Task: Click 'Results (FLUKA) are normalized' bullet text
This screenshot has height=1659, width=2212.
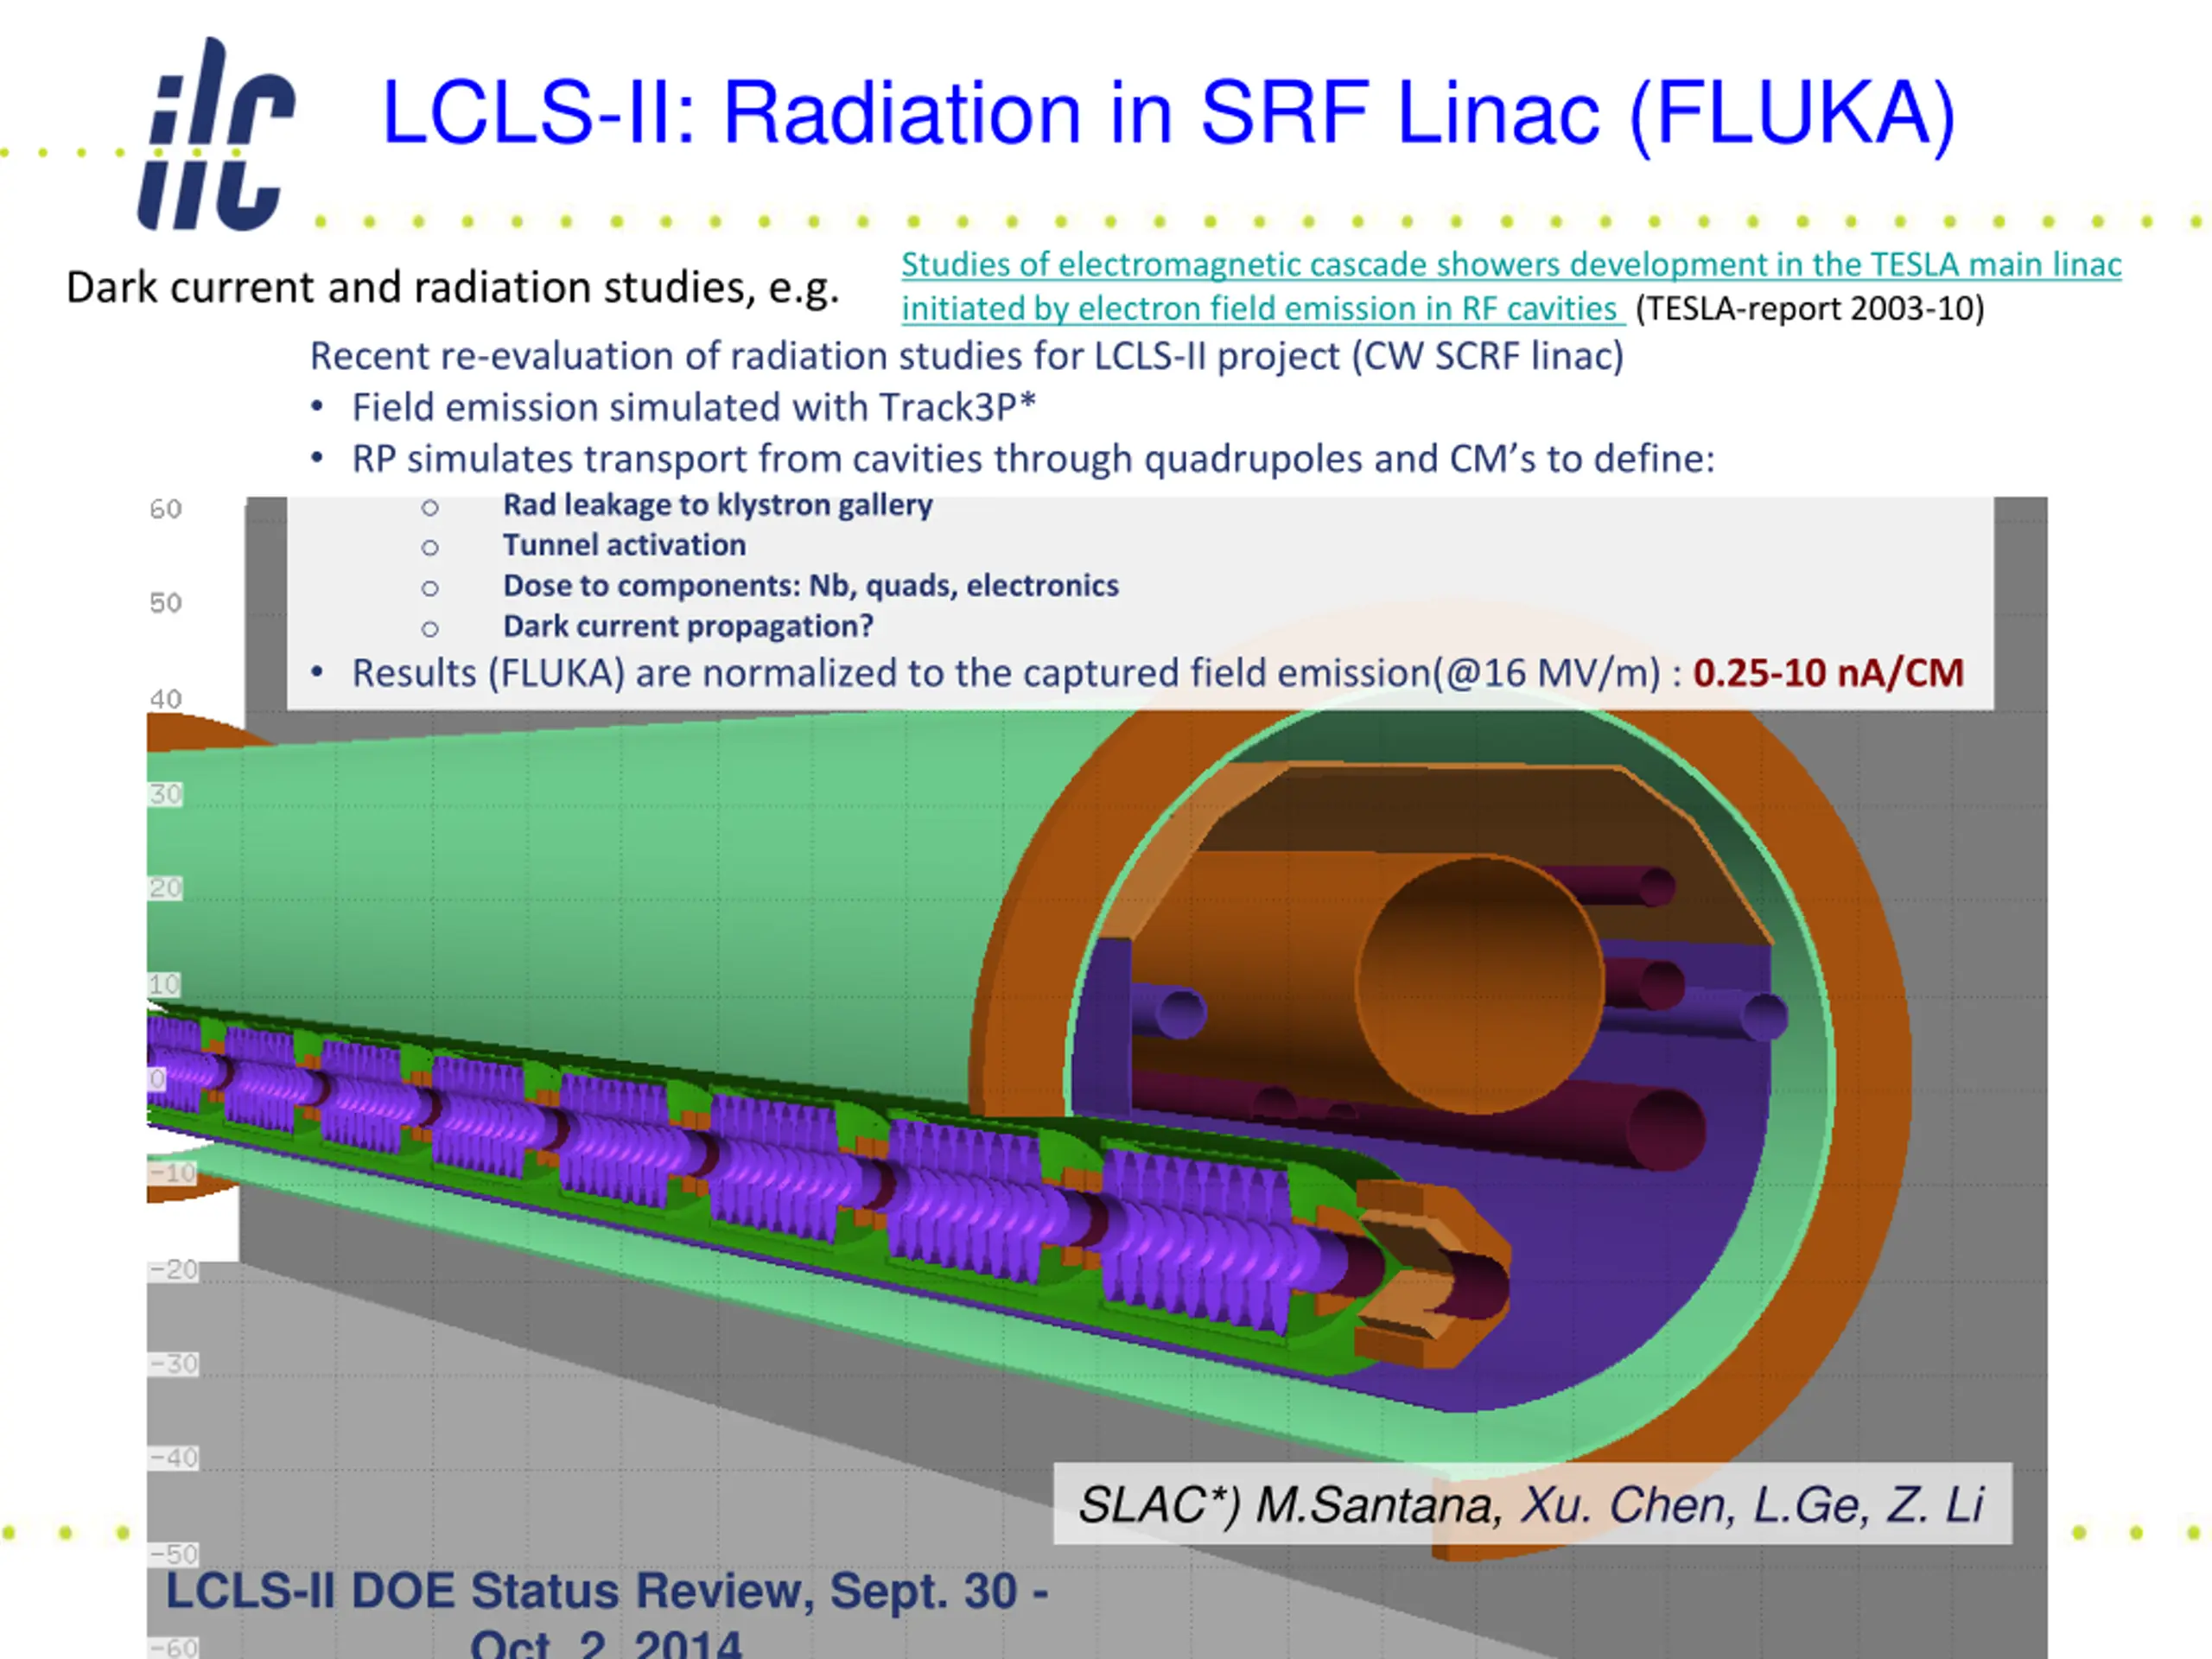Action: pos(1015,674)
